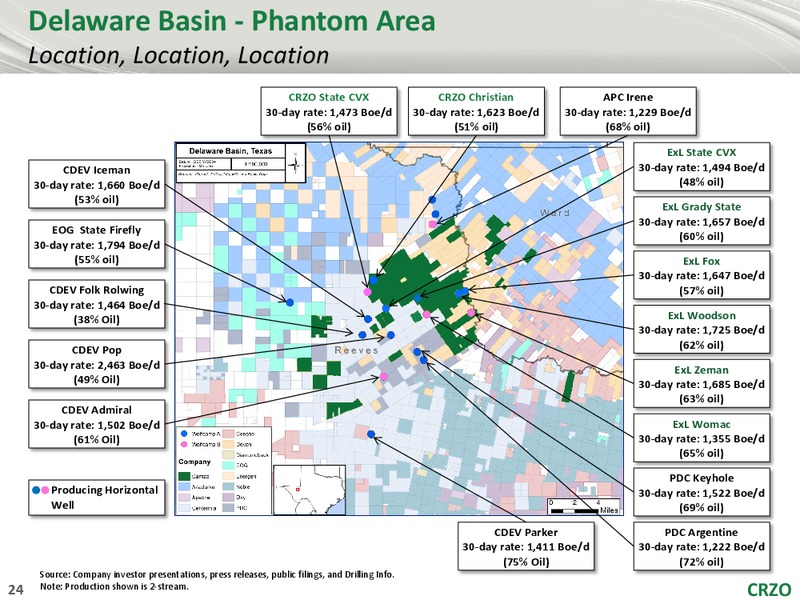Click the pink well marker for APC Irene

coord(433,224)
